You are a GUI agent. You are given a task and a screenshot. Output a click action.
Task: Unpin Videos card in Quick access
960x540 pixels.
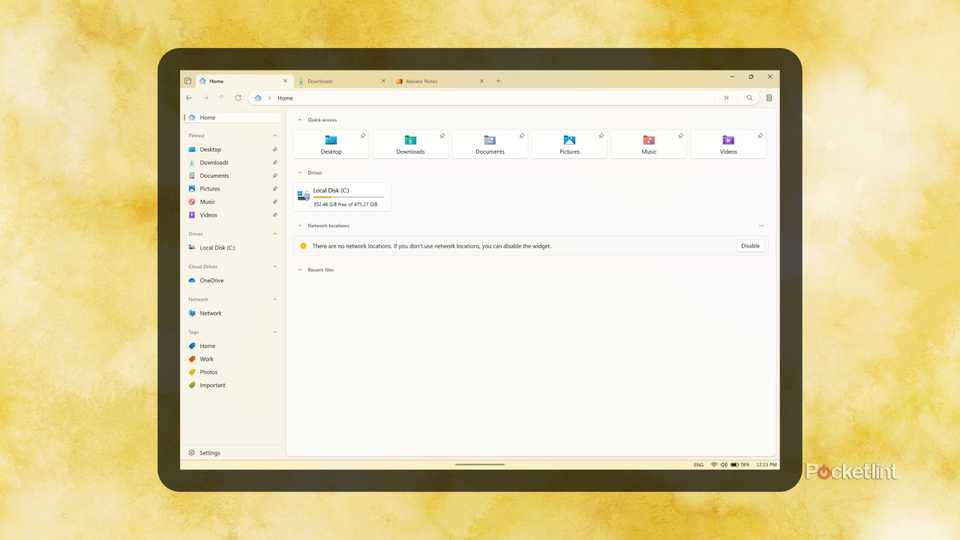click(760, 136)
